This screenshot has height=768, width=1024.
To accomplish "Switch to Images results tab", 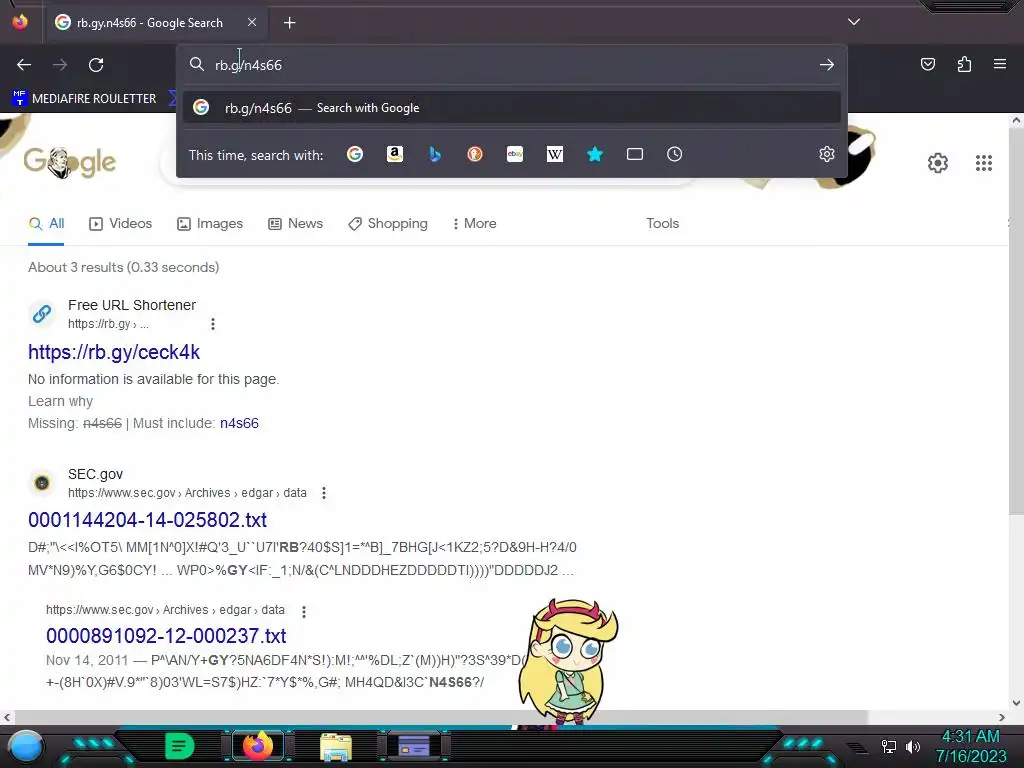I will tap(210, 223).
